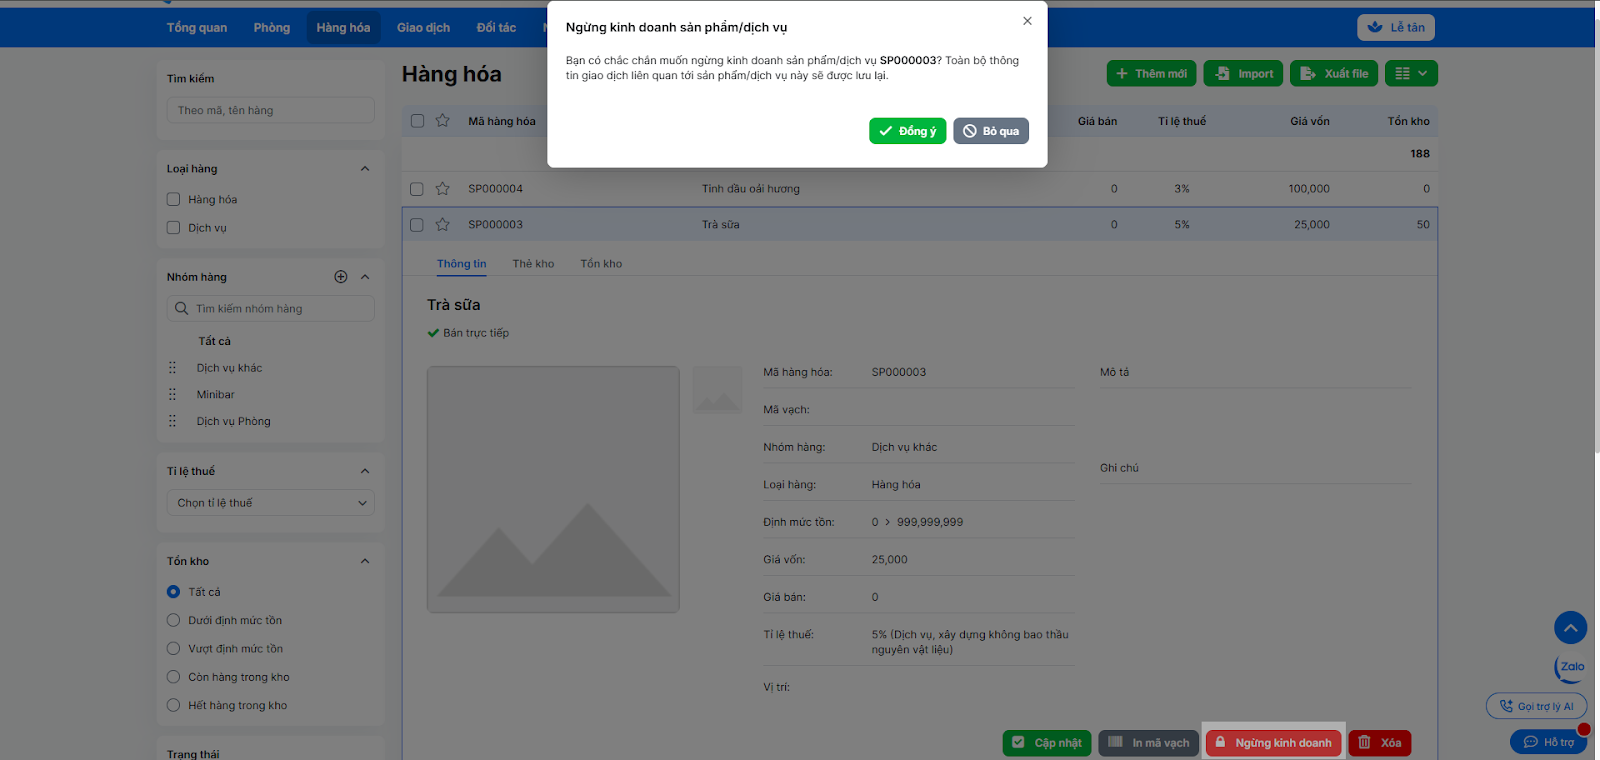Click the Xuất file button
The image size is (1600, 760).
click(1334, 73)
